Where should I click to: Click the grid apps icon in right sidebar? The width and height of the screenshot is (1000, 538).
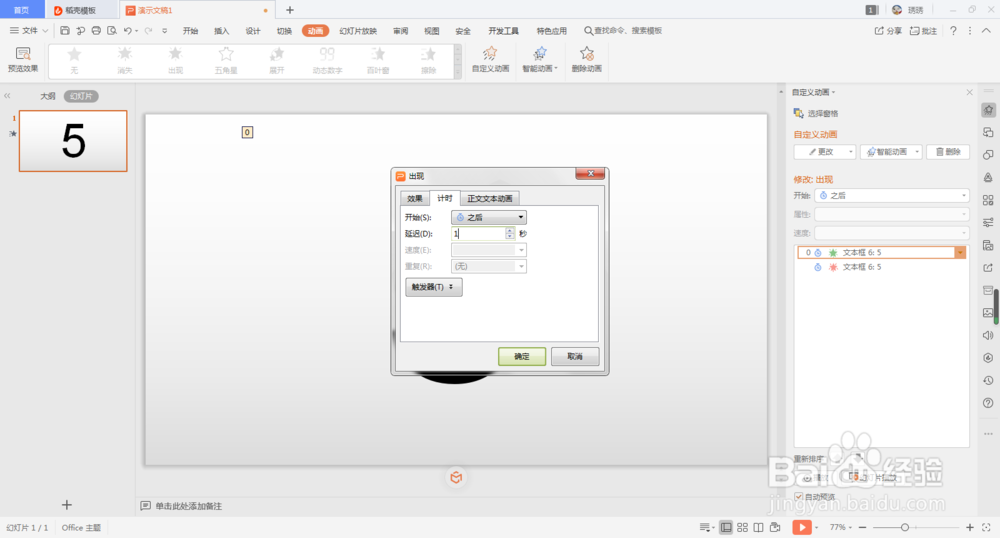tap(988, 200)
